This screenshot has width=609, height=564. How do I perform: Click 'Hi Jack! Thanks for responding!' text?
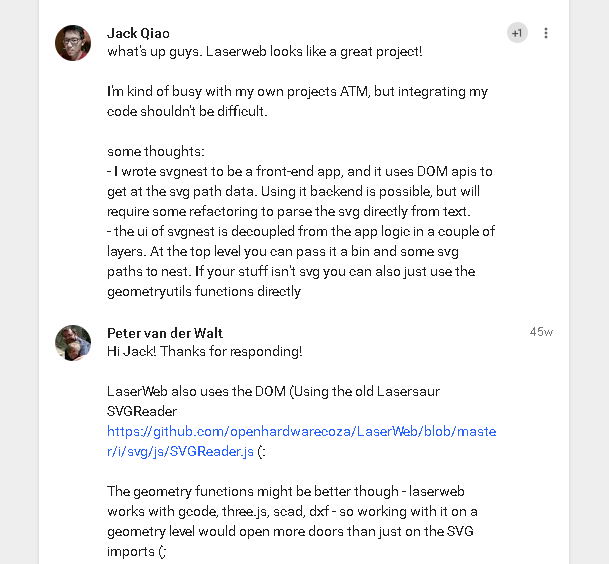pyautogui.click(x=205, y=352)
